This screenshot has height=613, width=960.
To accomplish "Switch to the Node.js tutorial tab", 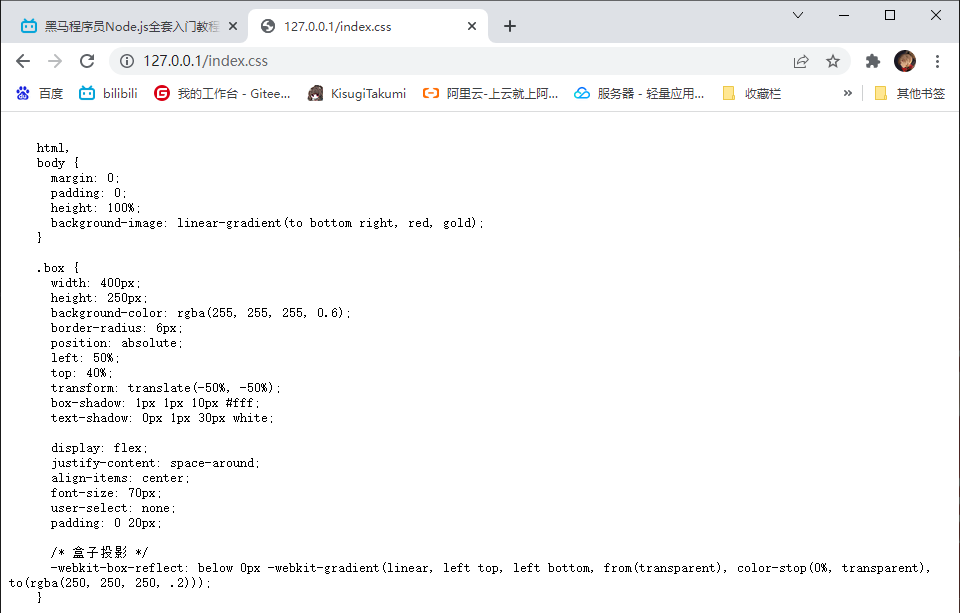I will point(130,26).
